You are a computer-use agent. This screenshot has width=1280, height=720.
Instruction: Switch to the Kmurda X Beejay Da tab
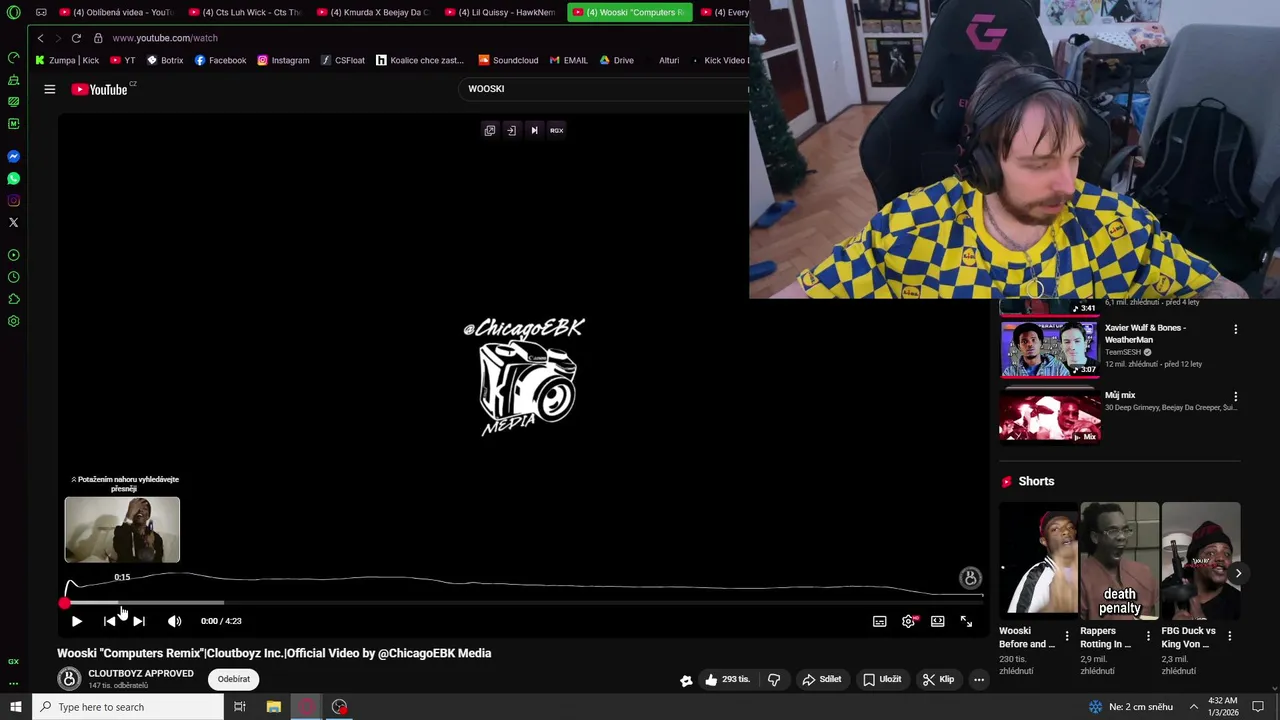click(x=373, y=12)
